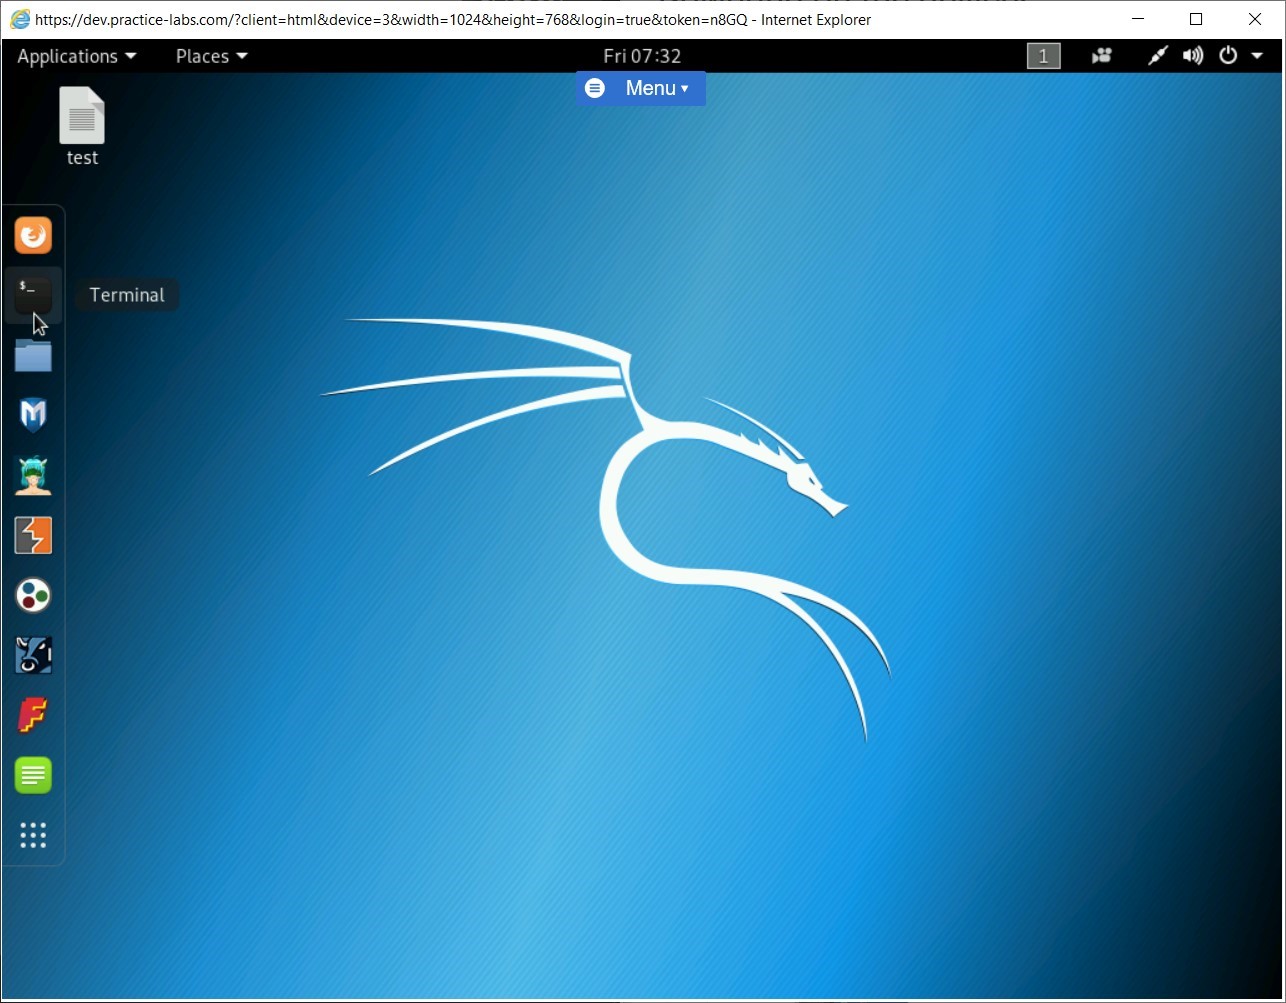
Task: Open Burp Suite from the dock
Action: coord(33,535)
